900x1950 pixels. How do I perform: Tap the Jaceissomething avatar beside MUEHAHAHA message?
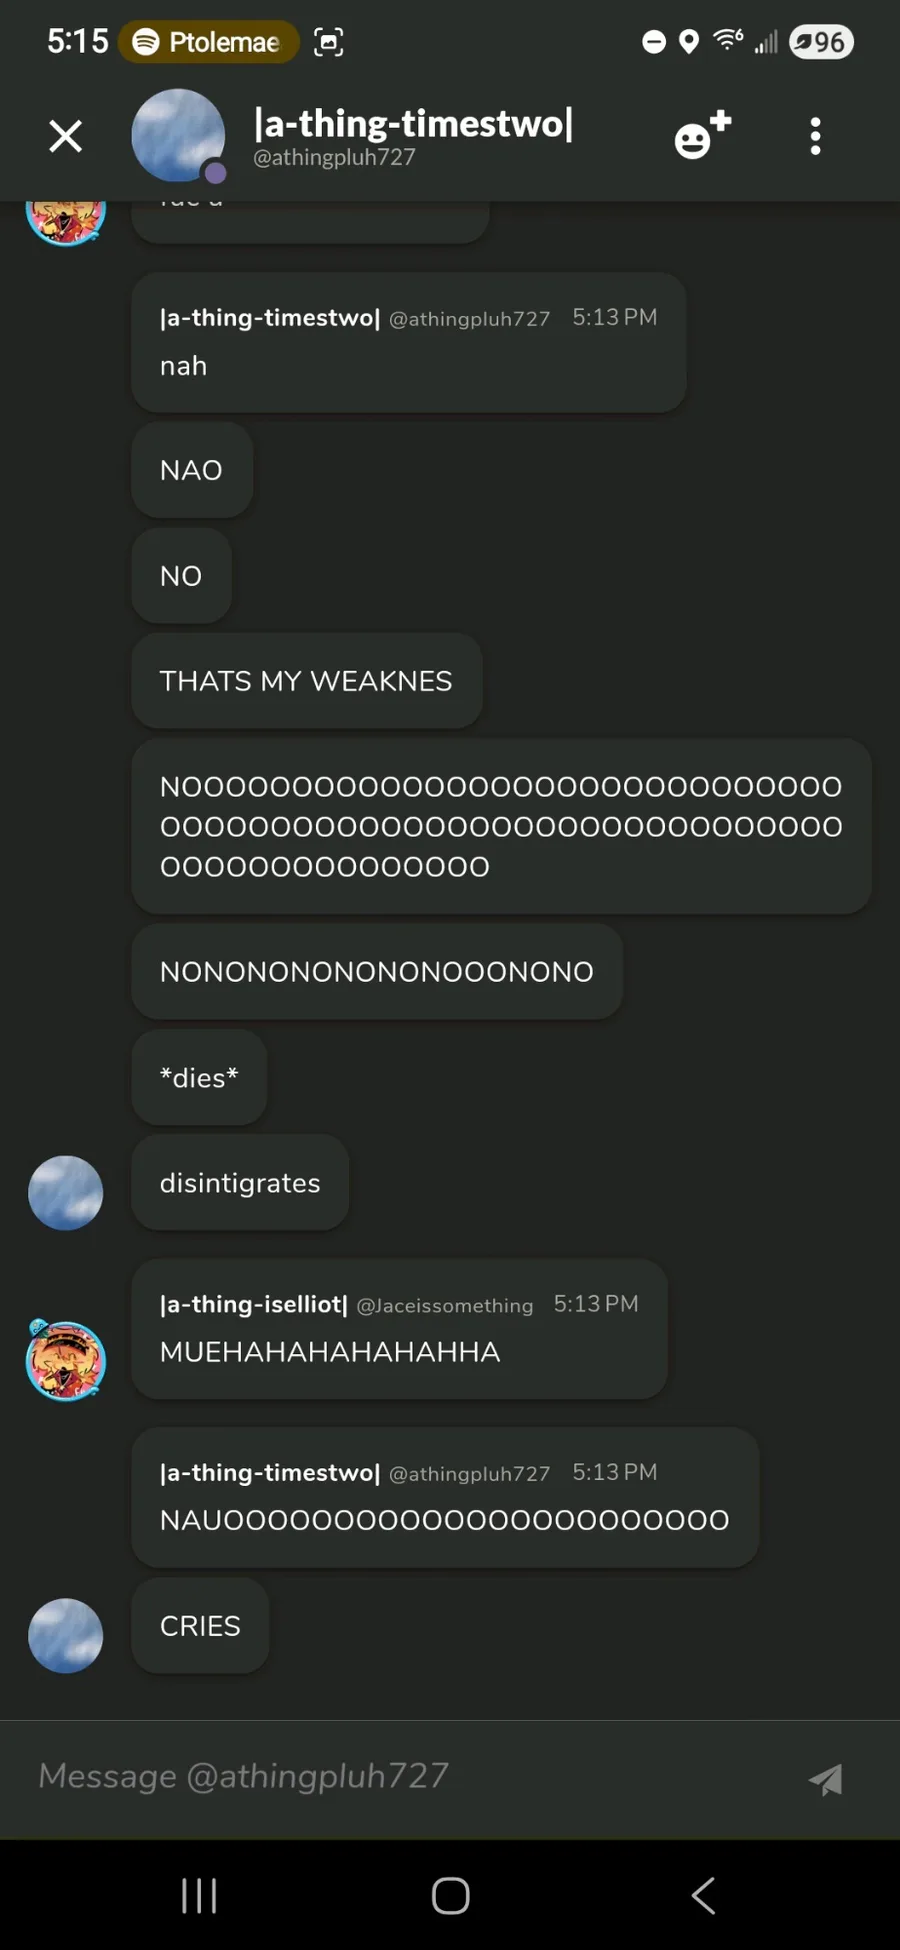coord(66,1360)
